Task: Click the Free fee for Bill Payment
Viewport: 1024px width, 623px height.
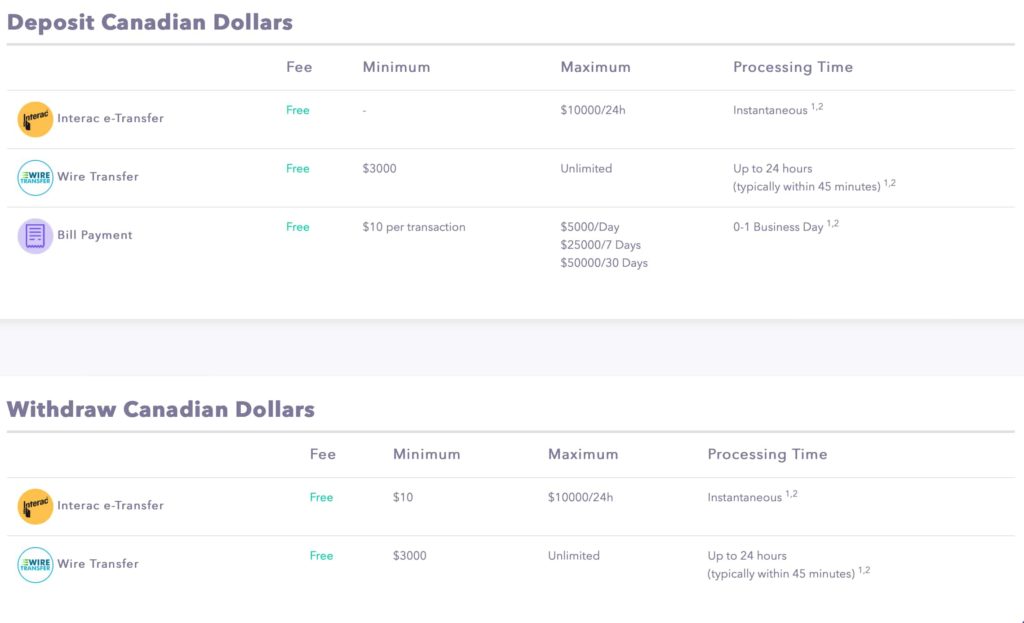Action: pos(298,227)
